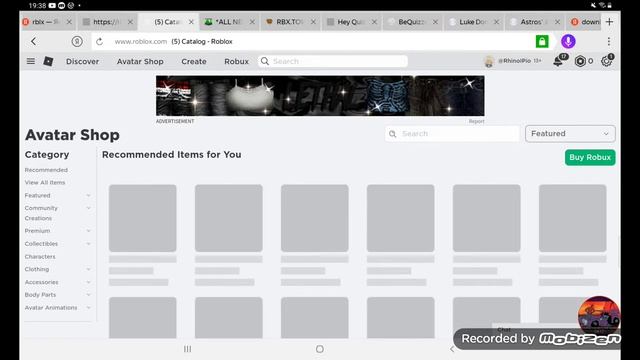Open the Robux balance icon
Image resolution: width=640 pixels, height=360 pixels.
[580, 61]
